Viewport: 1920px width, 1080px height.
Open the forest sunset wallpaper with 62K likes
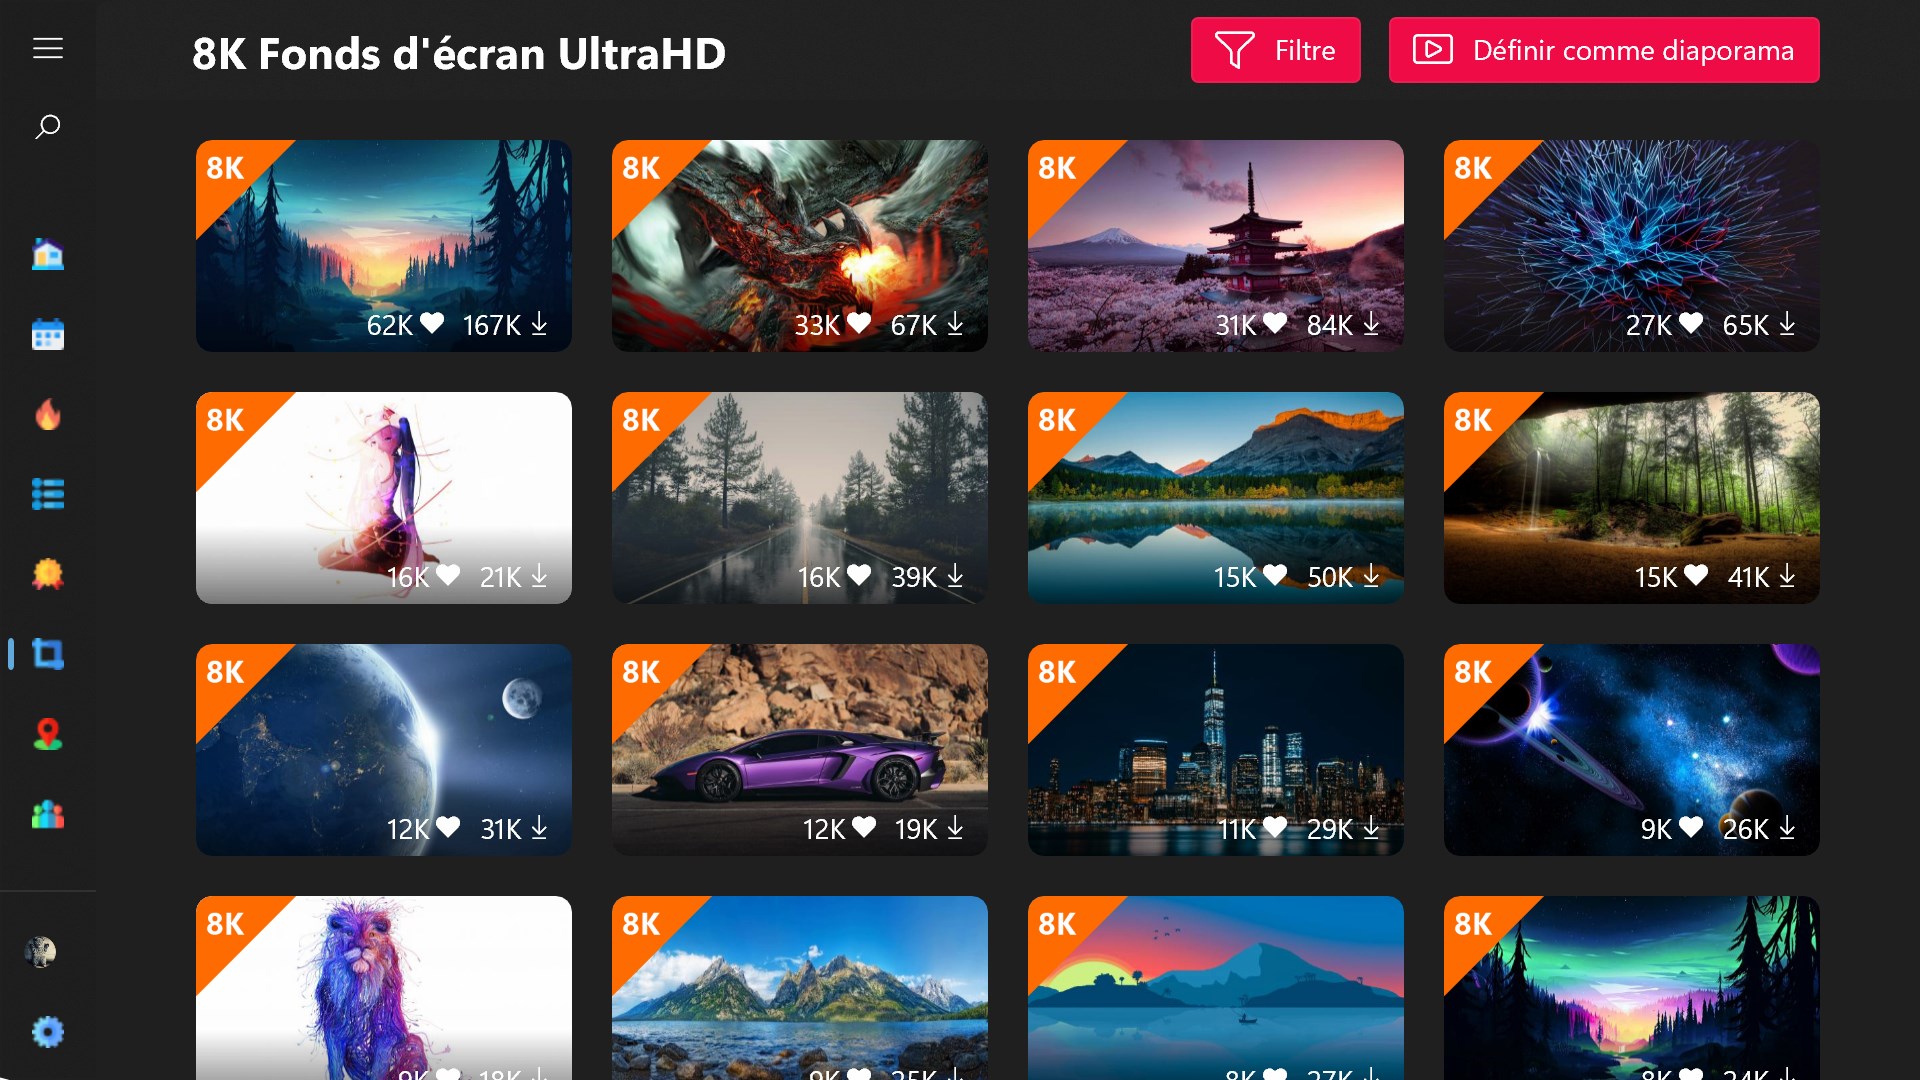coord(384,246)
